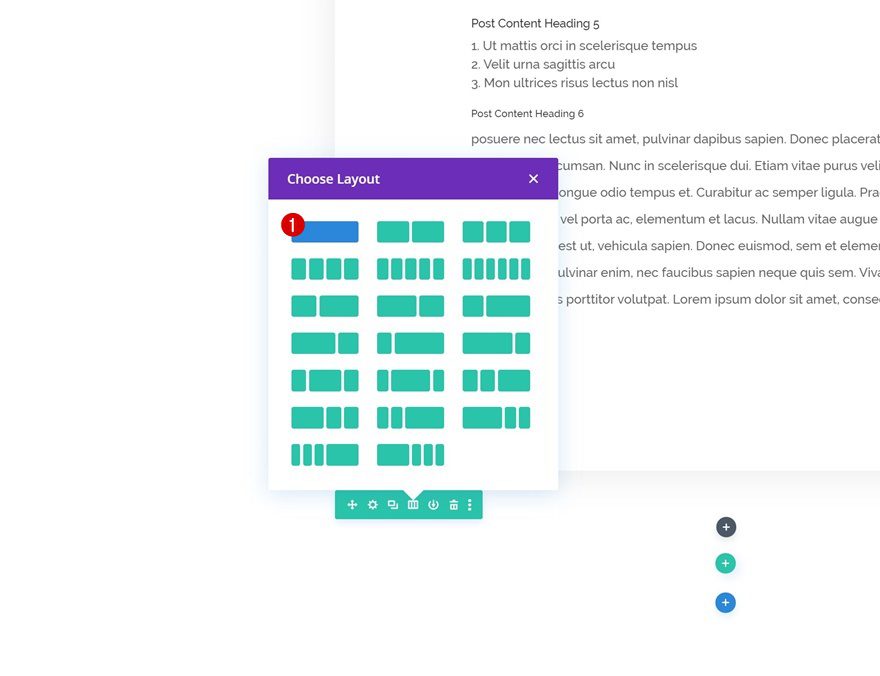The height and width of the screenshot is (676, 880).
Task: Add a new section with the dark plus
Action: [725, 526]
